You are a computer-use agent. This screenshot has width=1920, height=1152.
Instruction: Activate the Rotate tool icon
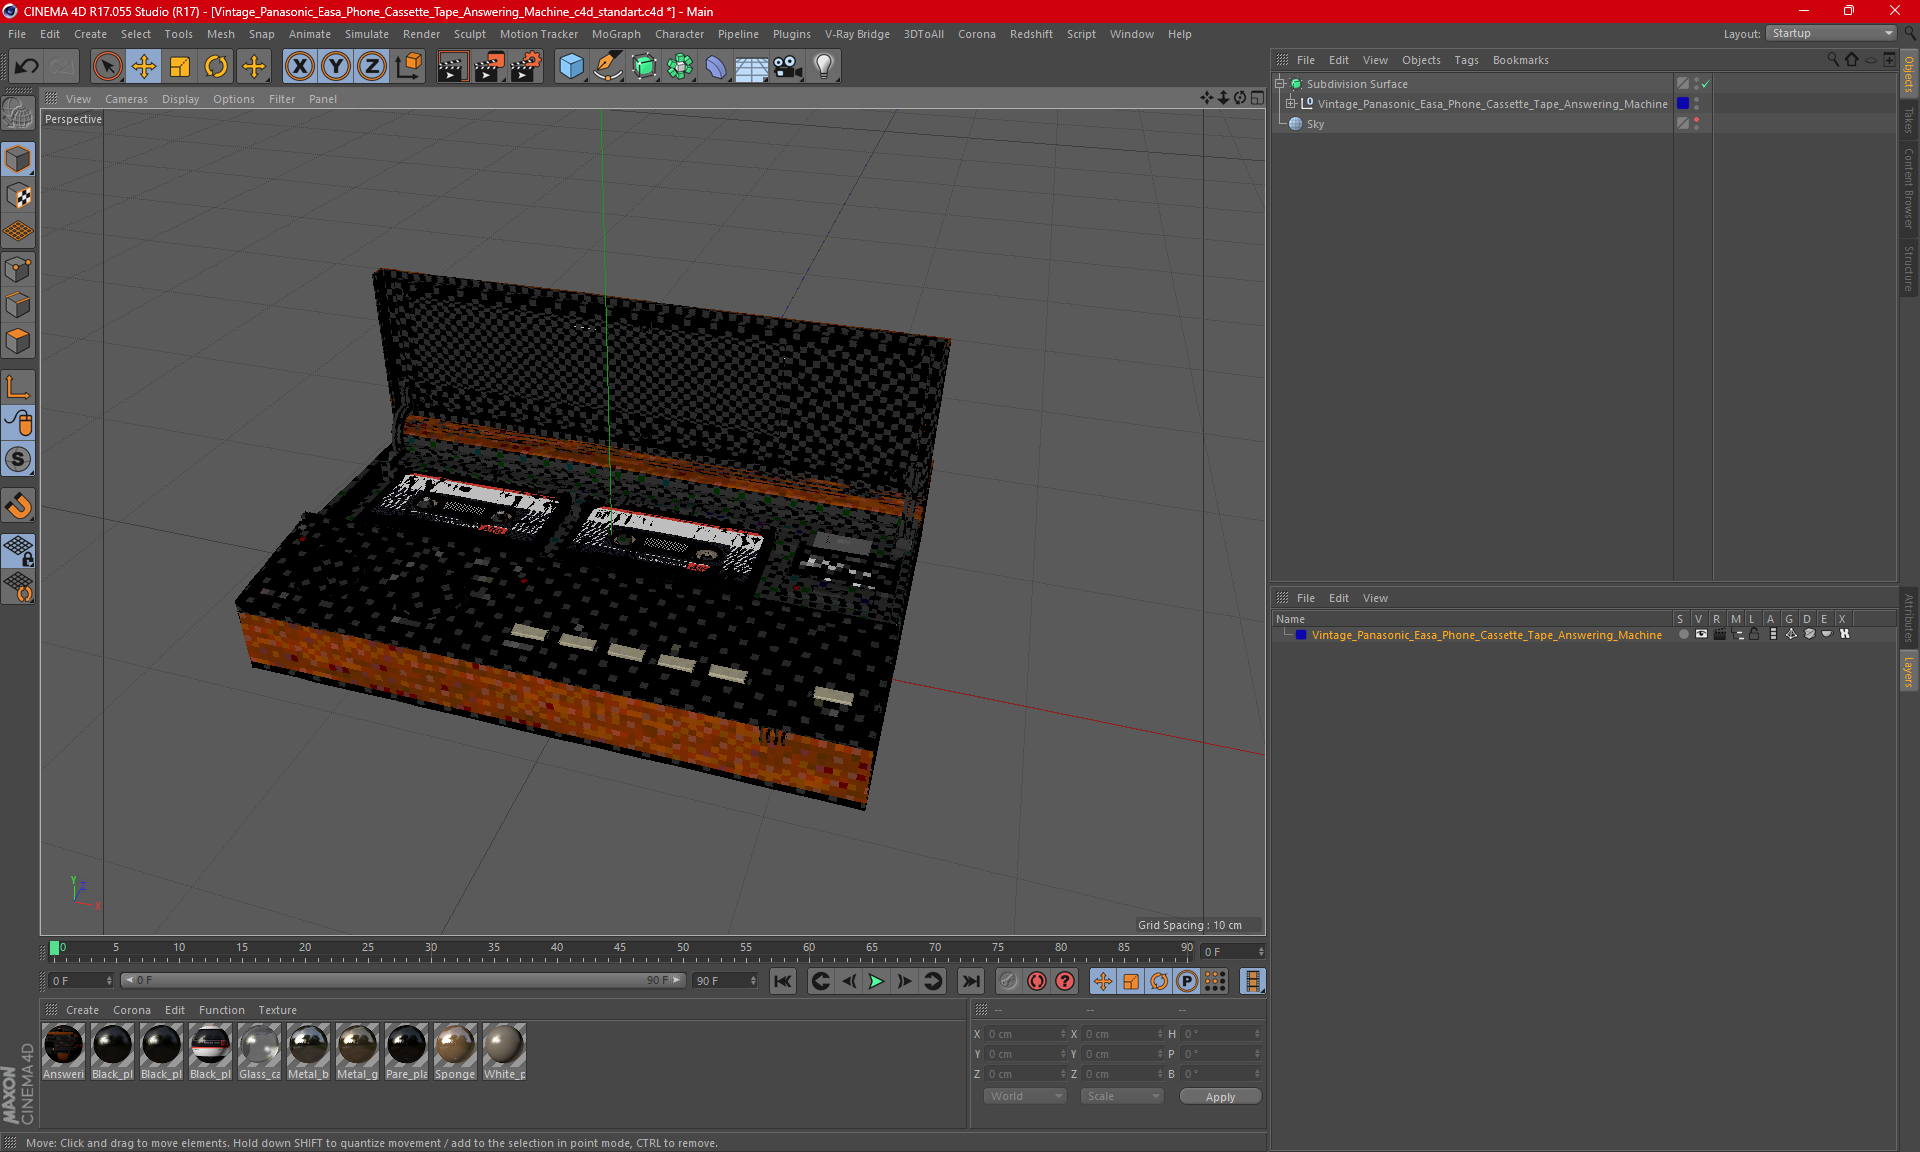point(216,67)
